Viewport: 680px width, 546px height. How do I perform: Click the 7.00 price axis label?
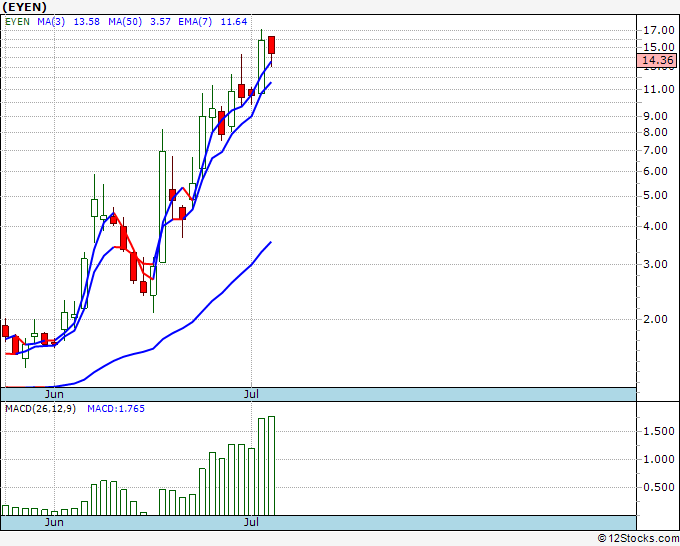655,150
